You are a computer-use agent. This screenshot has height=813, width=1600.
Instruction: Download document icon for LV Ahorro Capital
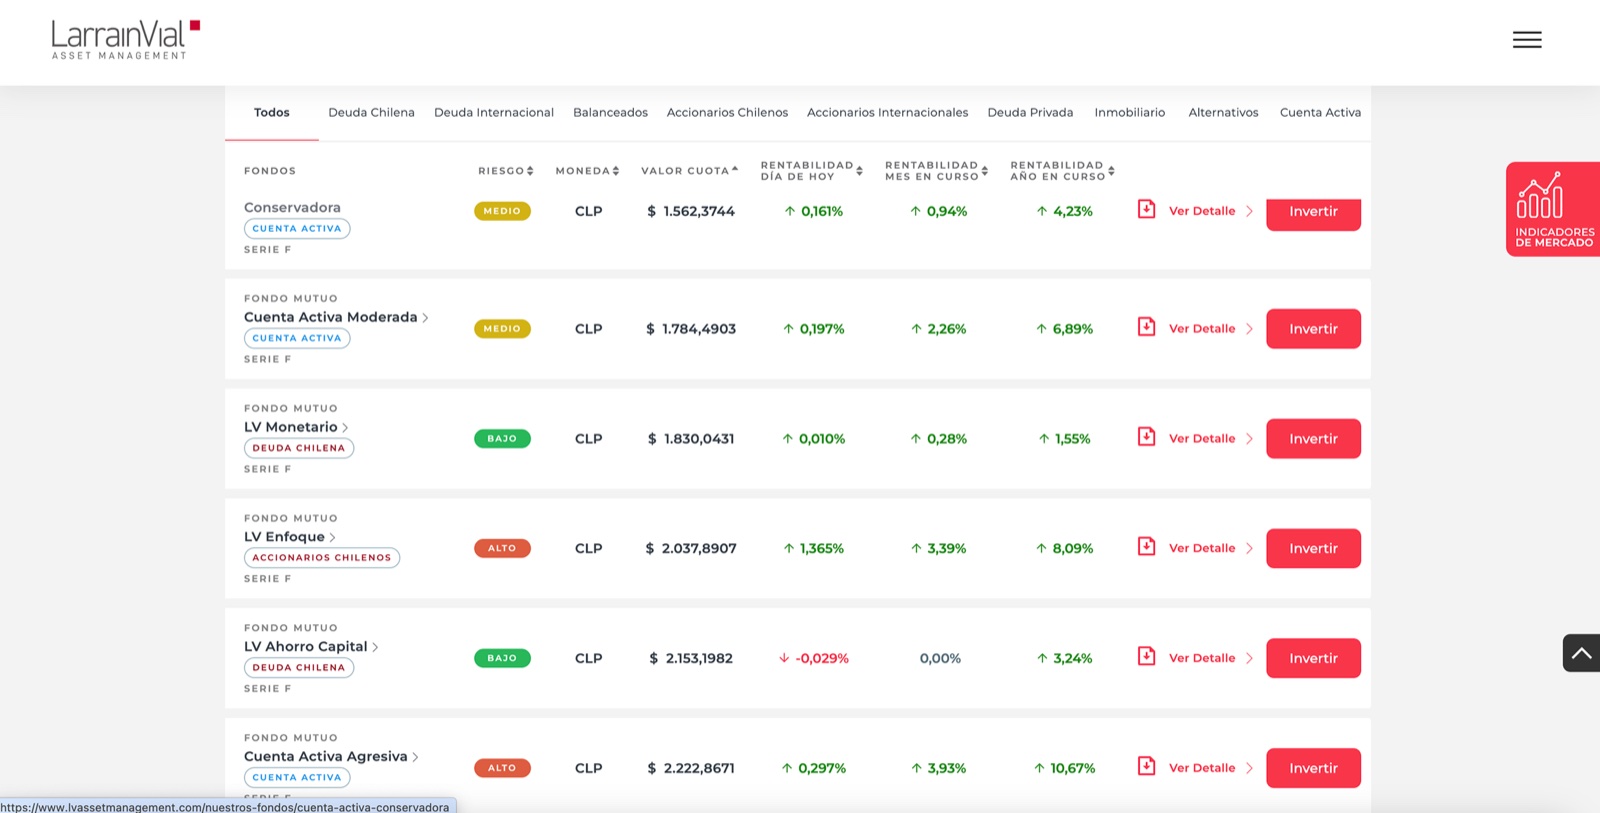click(x=1147, y=657)
